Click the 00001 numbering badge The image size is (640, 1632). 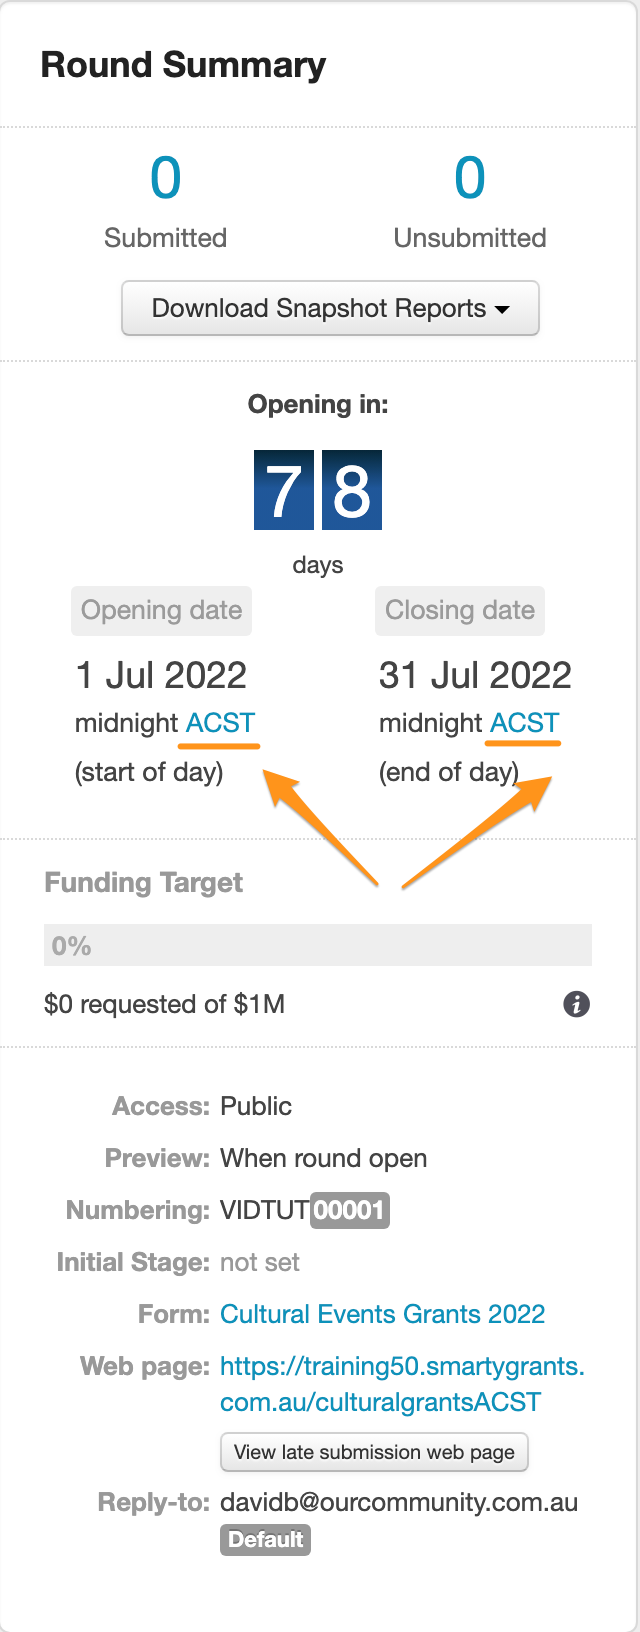click(x=349, y=1210)
